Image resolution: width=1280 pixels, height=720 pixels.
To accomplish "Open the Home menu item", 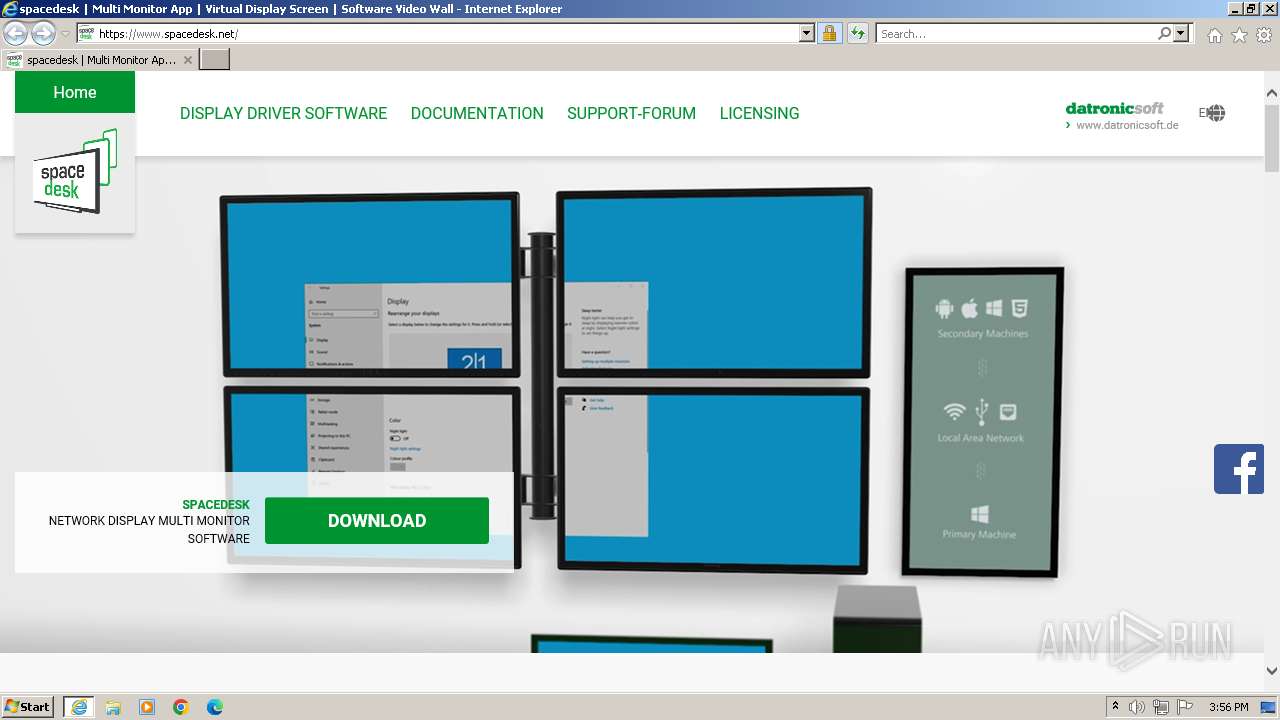I will tap(75, 92).
